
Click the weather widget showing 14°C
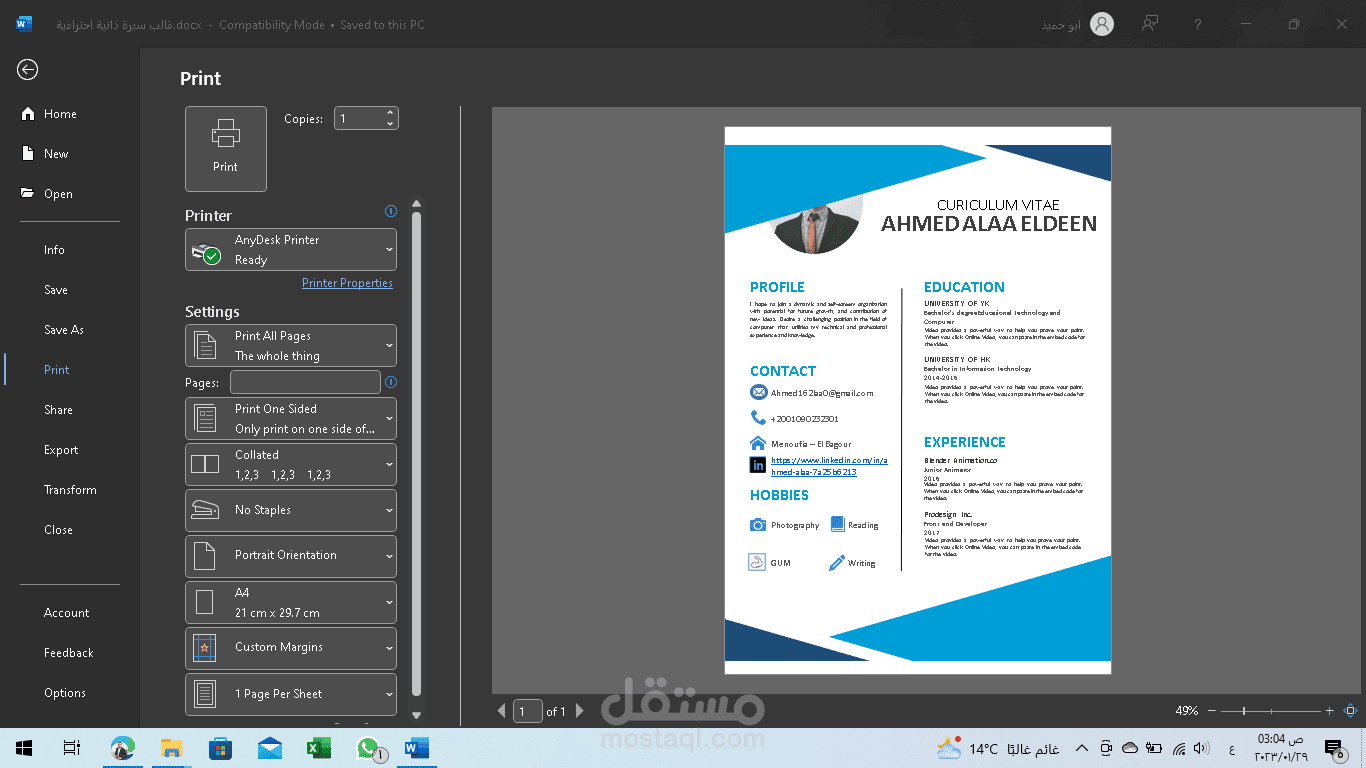pyautogui.click(x=998, y=748)
